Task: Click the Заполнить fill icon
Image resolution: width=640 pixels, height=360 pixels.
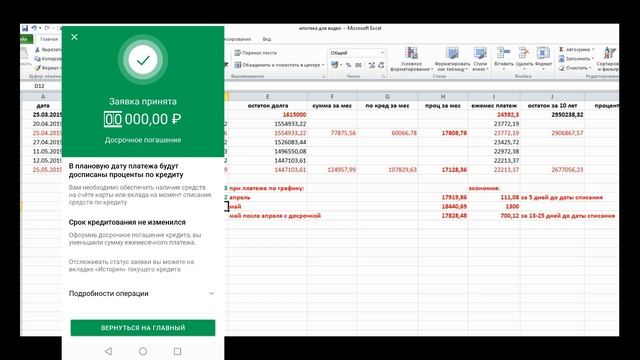Action: (562, 59)
